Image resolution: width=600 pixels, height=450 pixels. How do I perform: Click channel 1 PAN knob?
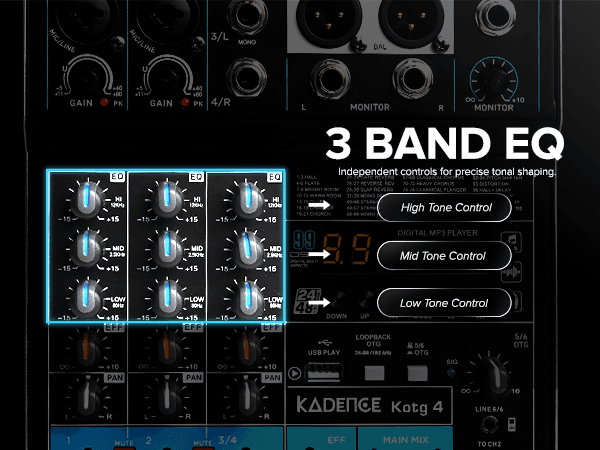coord(88,398)
